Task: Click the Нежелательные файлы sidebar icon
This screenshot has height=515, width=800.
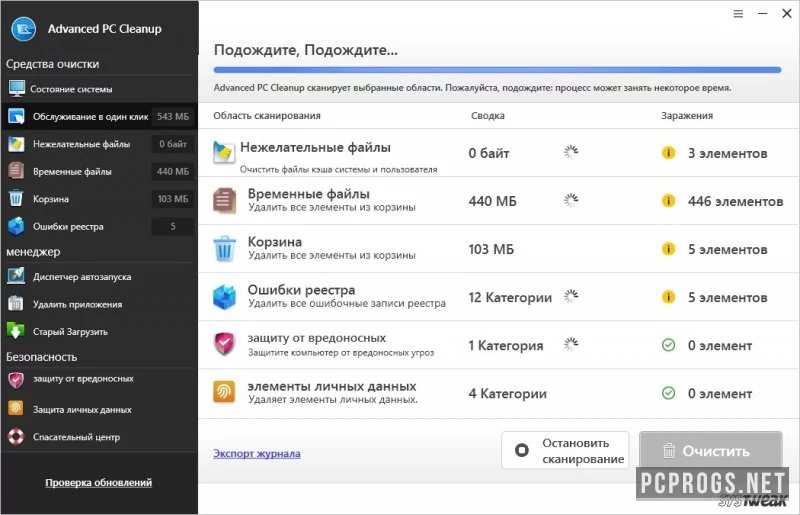Action: (16, 144)
